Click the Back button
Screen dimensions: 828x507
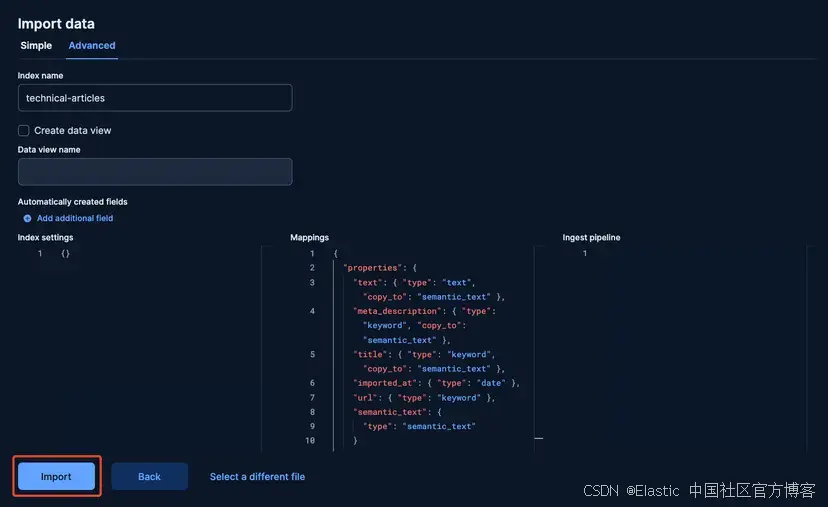(x=149, y=476)
